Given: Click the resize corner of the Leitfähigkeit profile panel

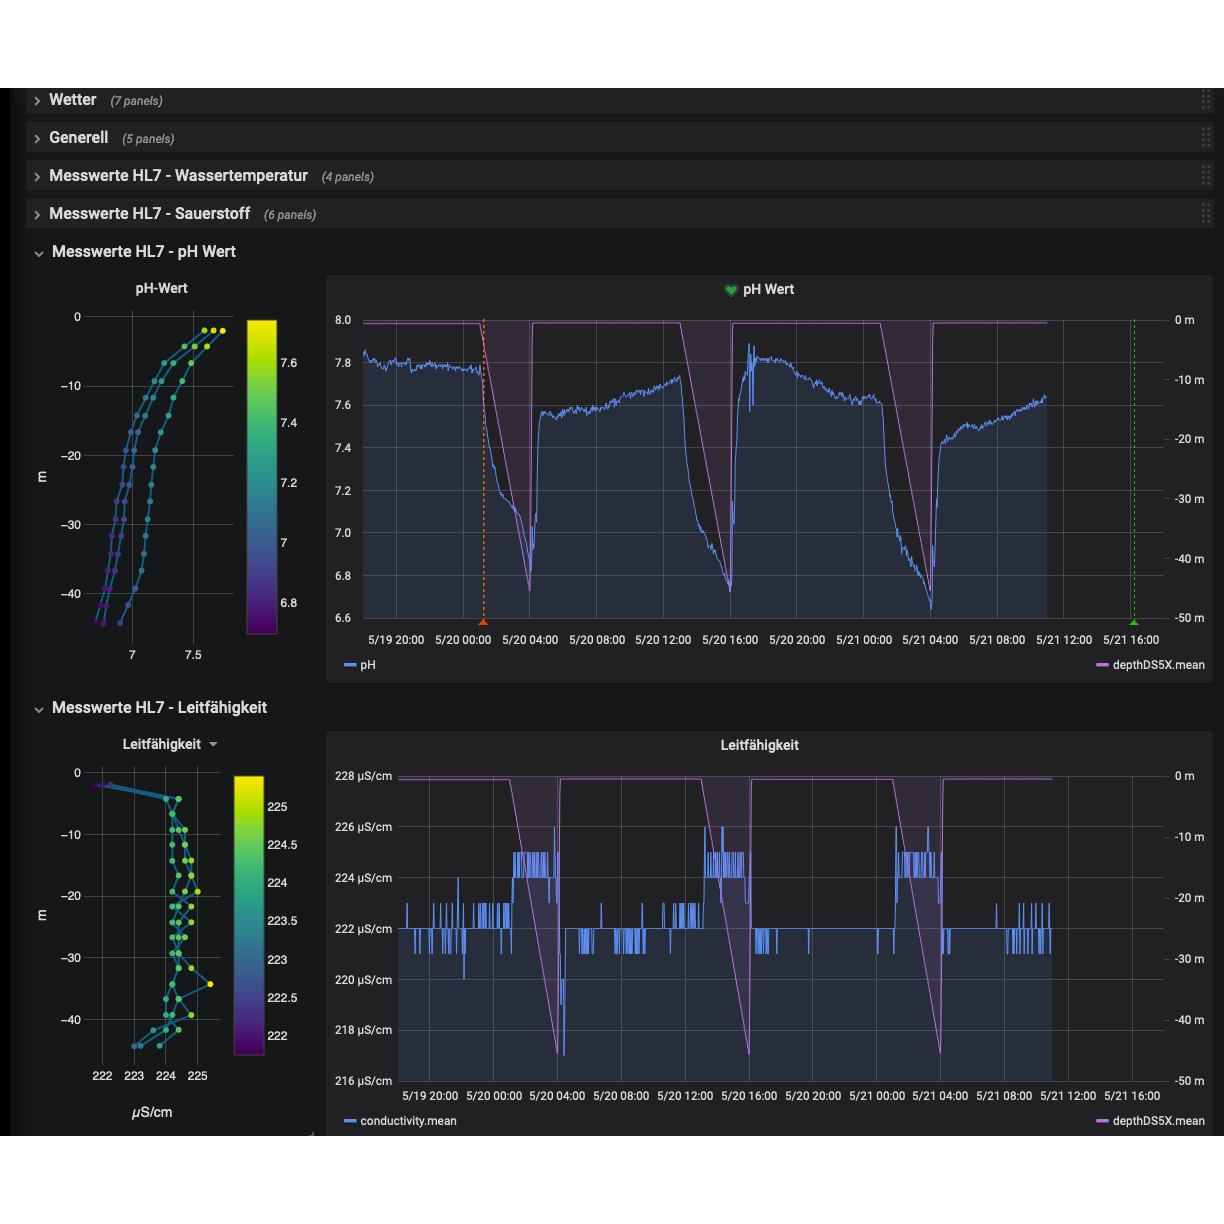Looking at the screenshot, I should (x=311, y=1133).
